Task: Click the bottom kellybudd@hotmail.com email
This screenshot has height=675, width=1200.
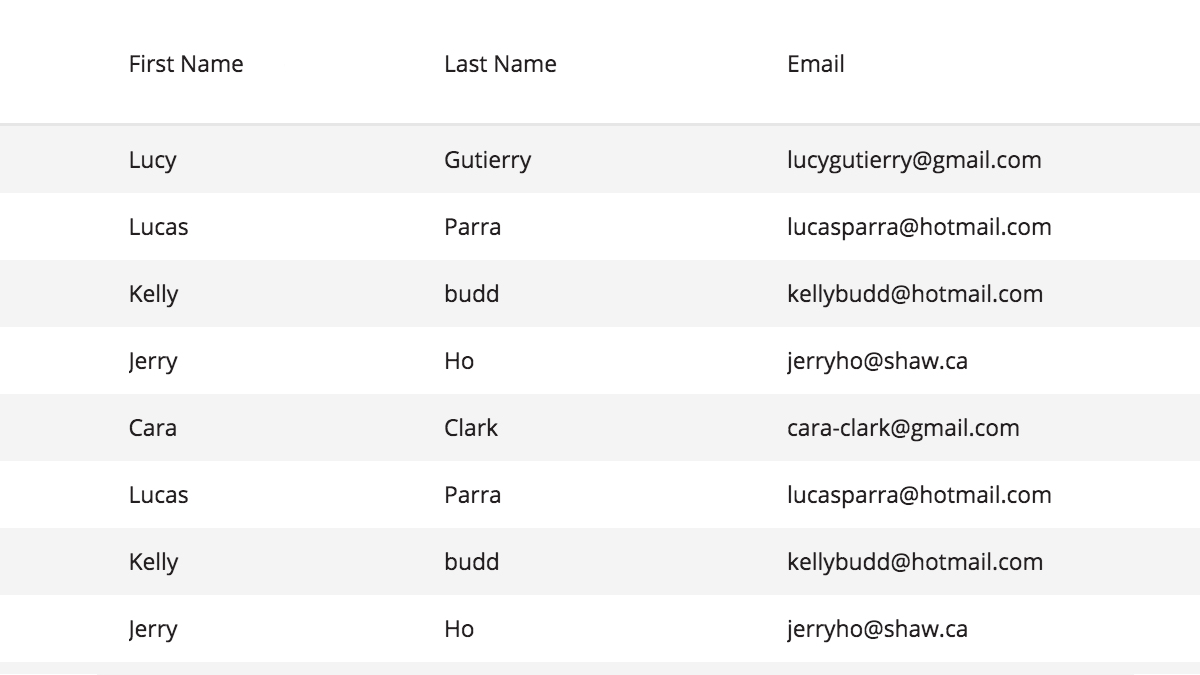Action: [x=915, y=562]
